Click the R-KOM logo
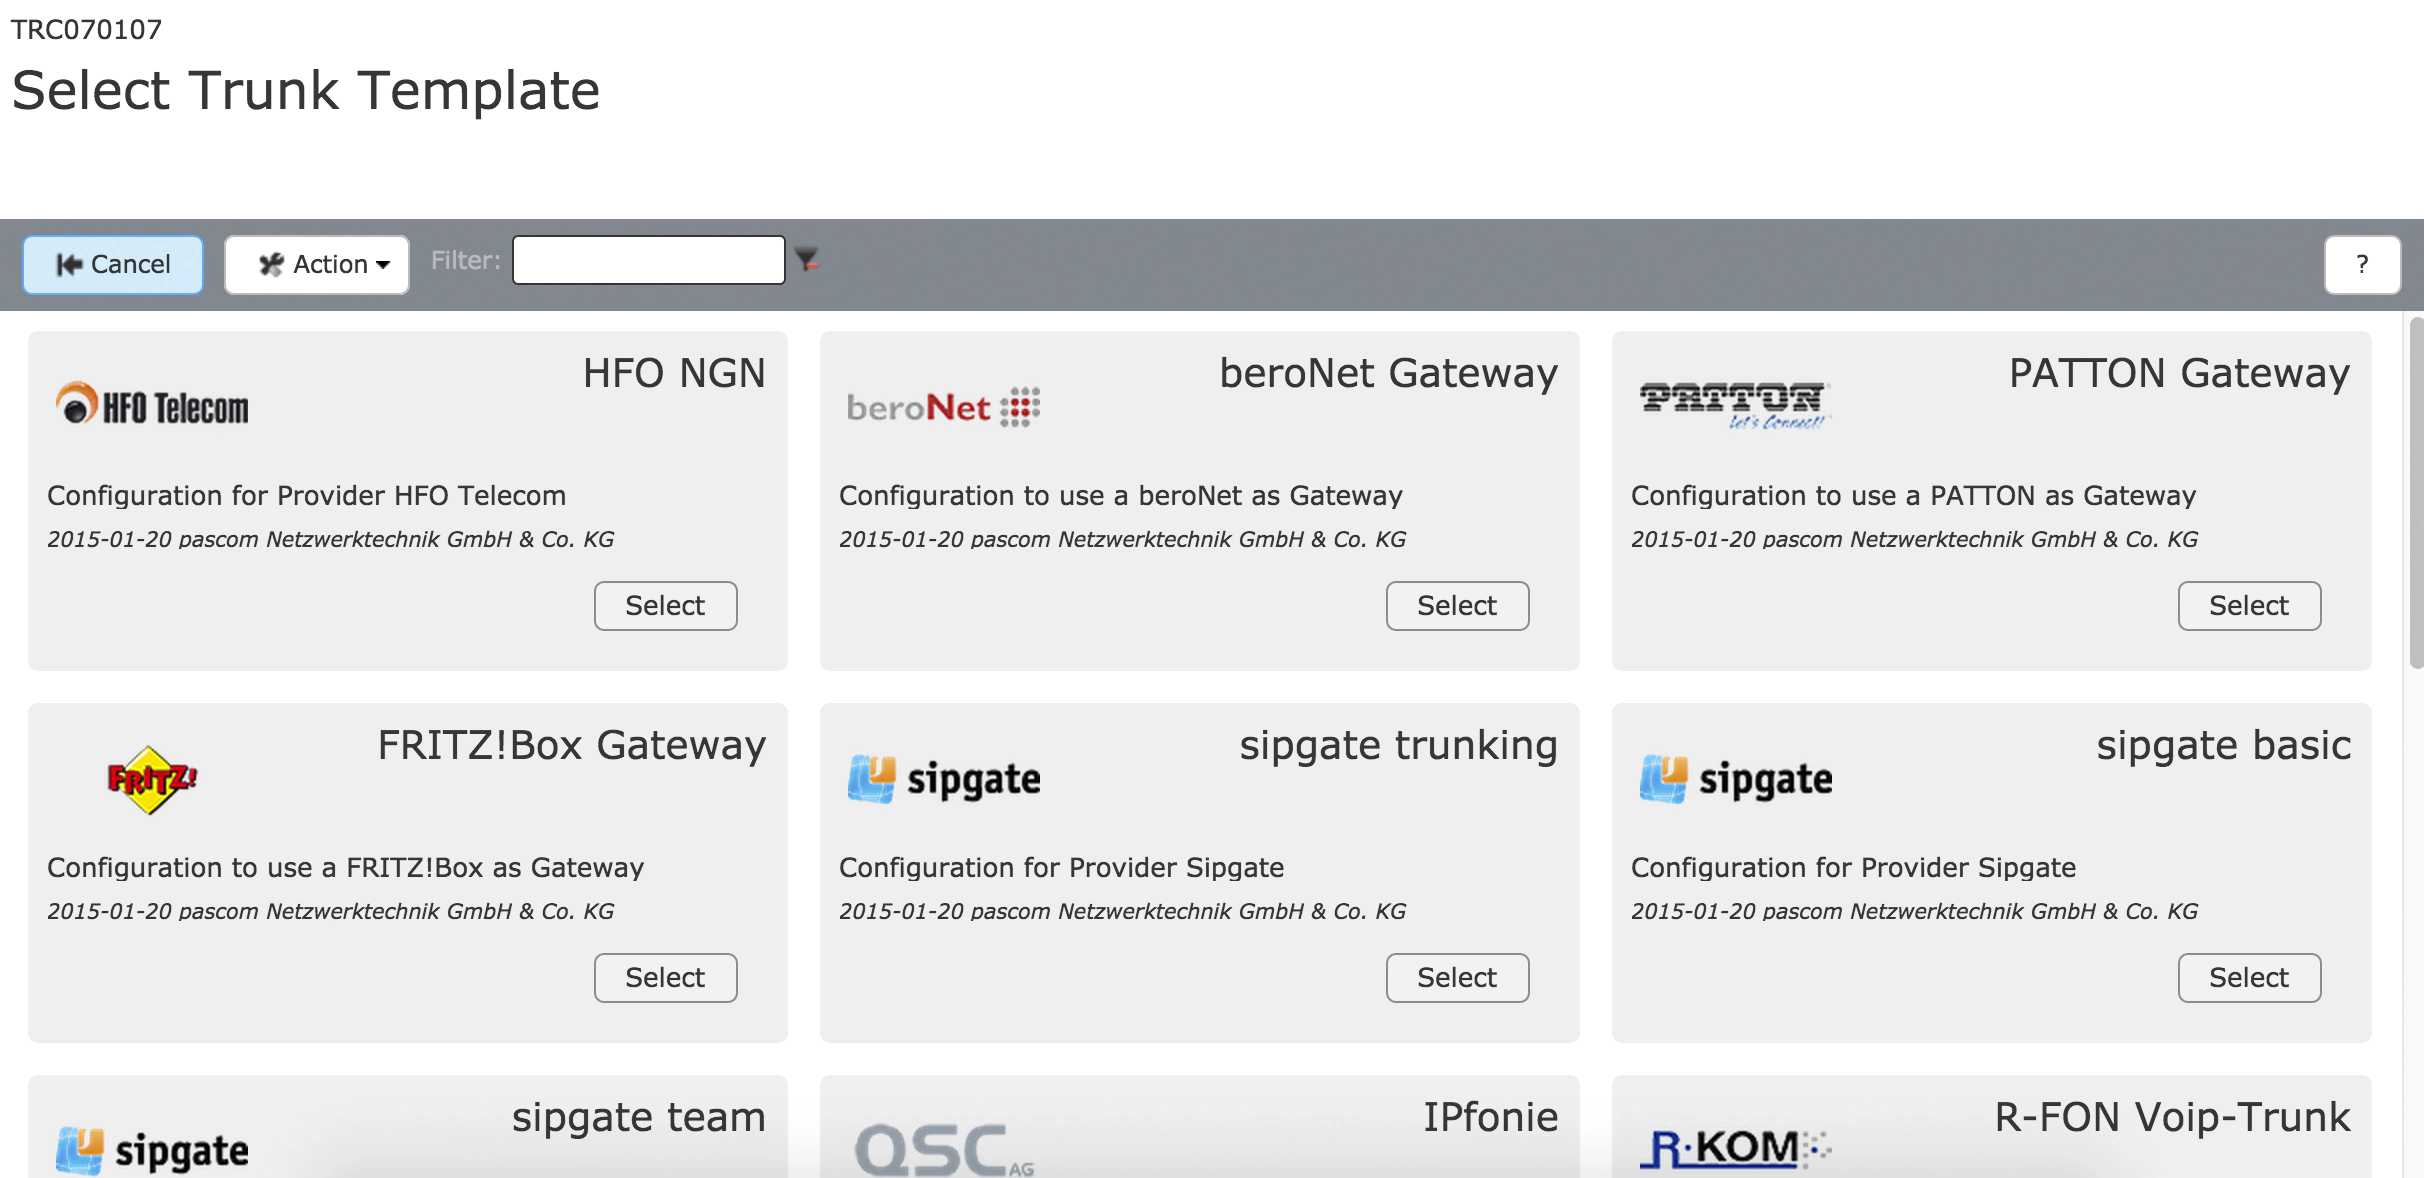The image size is (2424, 1178). pos(1735,1149)
